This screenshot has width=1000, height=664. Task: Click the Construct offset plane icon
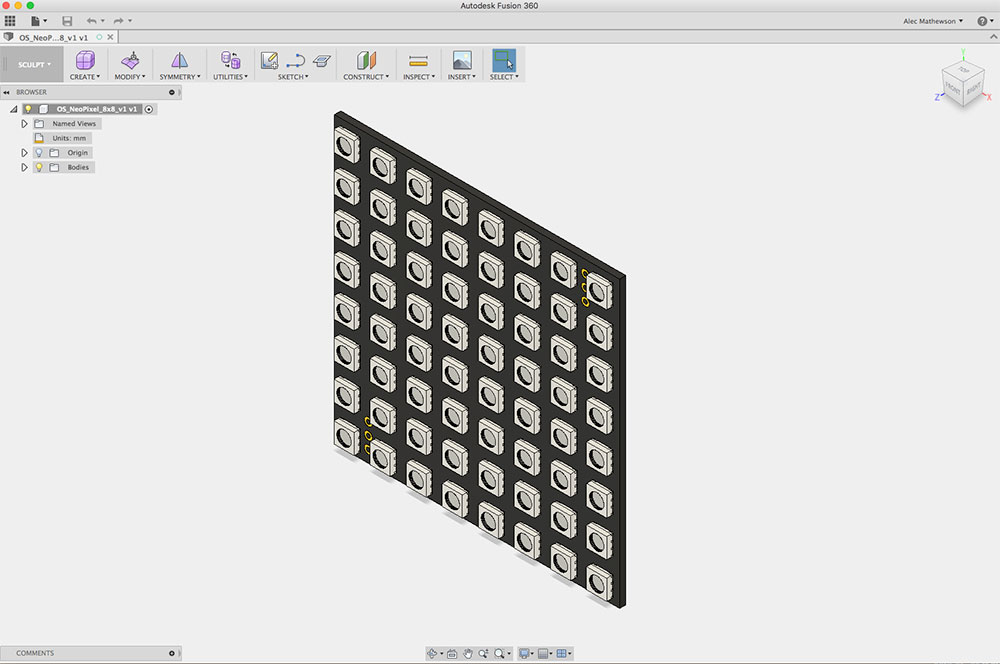366,61
